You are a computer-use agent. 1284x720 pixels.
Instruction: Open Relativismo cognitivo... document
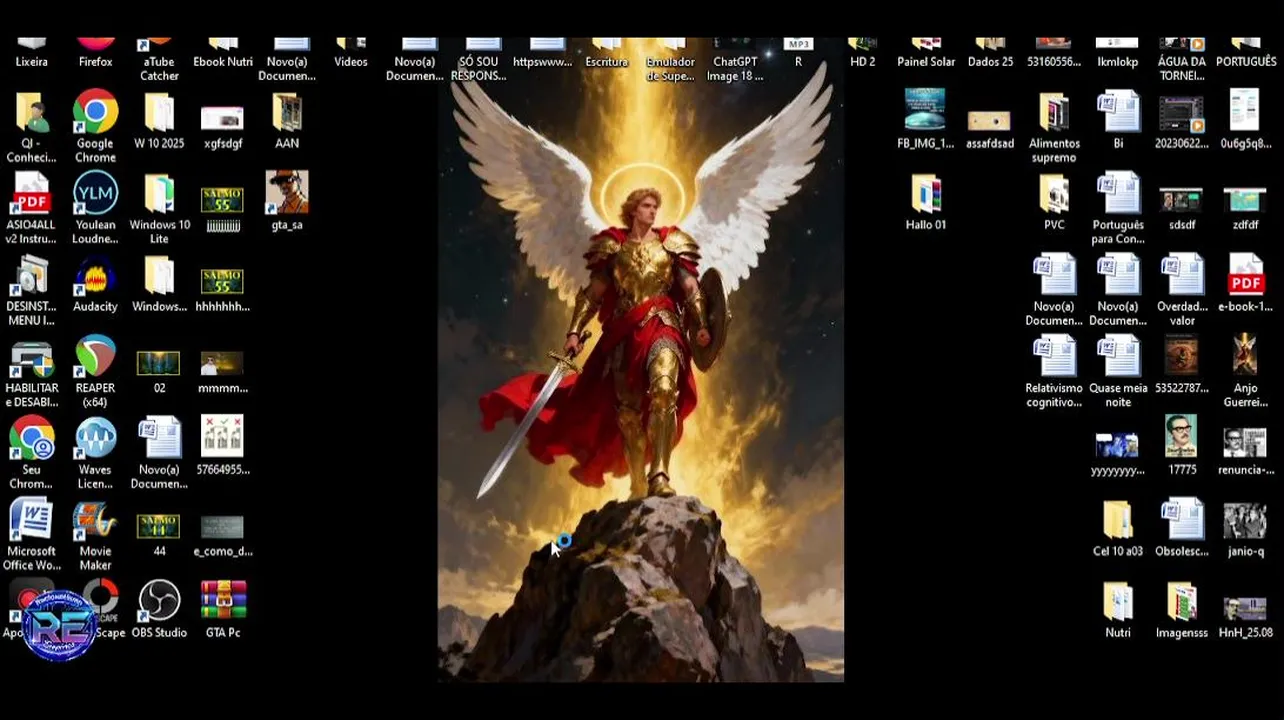coord(1054,356)
